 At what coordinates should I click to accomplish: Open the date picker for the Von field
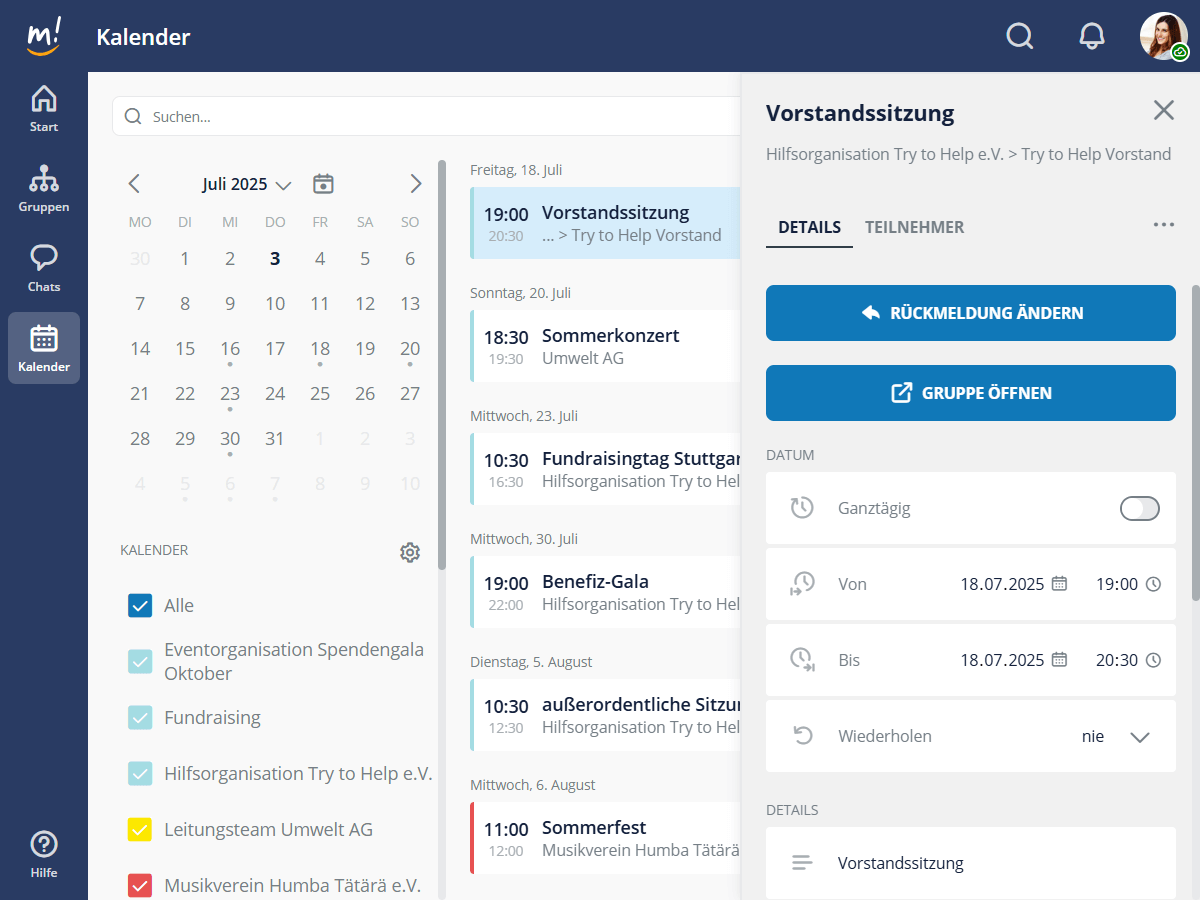(x=1058, y=583)
